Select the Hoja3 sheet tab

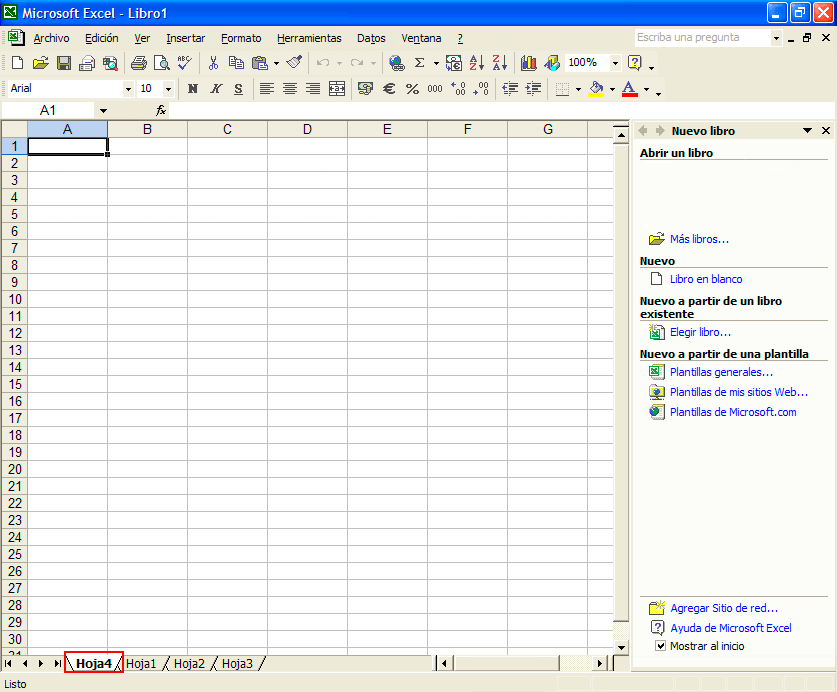click(237, 664)
